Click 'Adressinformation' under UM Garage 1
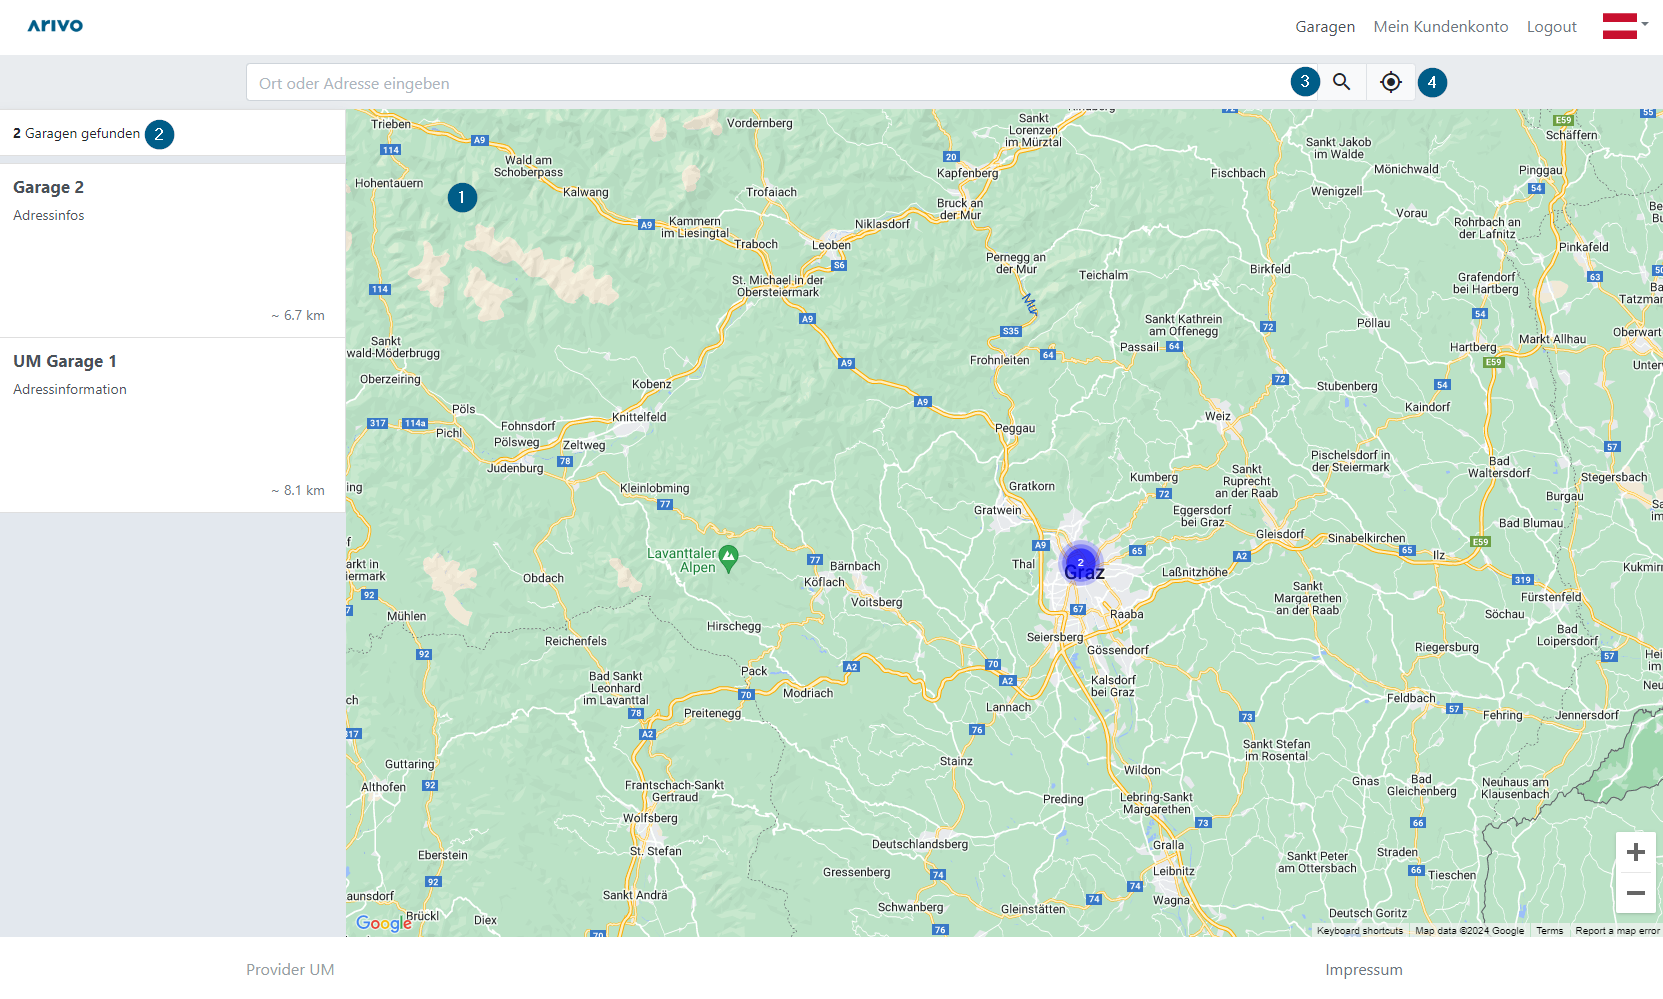The height and width of the screenshot is (999, 1663). (x=70, y=390)
